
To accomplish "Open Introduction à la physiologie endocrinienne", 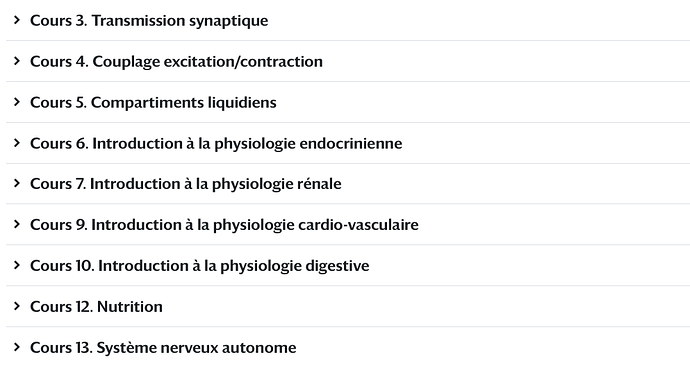I will (247, 143).
